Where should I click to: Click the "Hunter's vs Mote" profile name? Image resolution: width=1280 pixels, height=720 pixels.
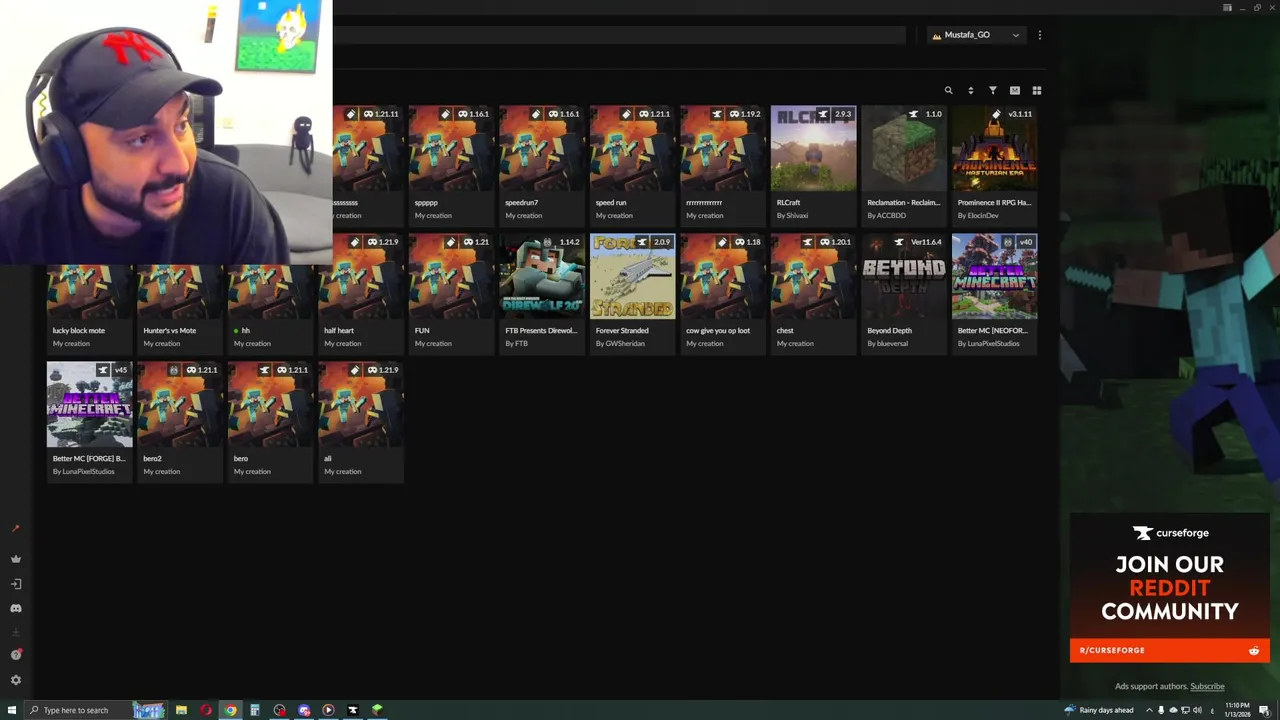point(169,330)
